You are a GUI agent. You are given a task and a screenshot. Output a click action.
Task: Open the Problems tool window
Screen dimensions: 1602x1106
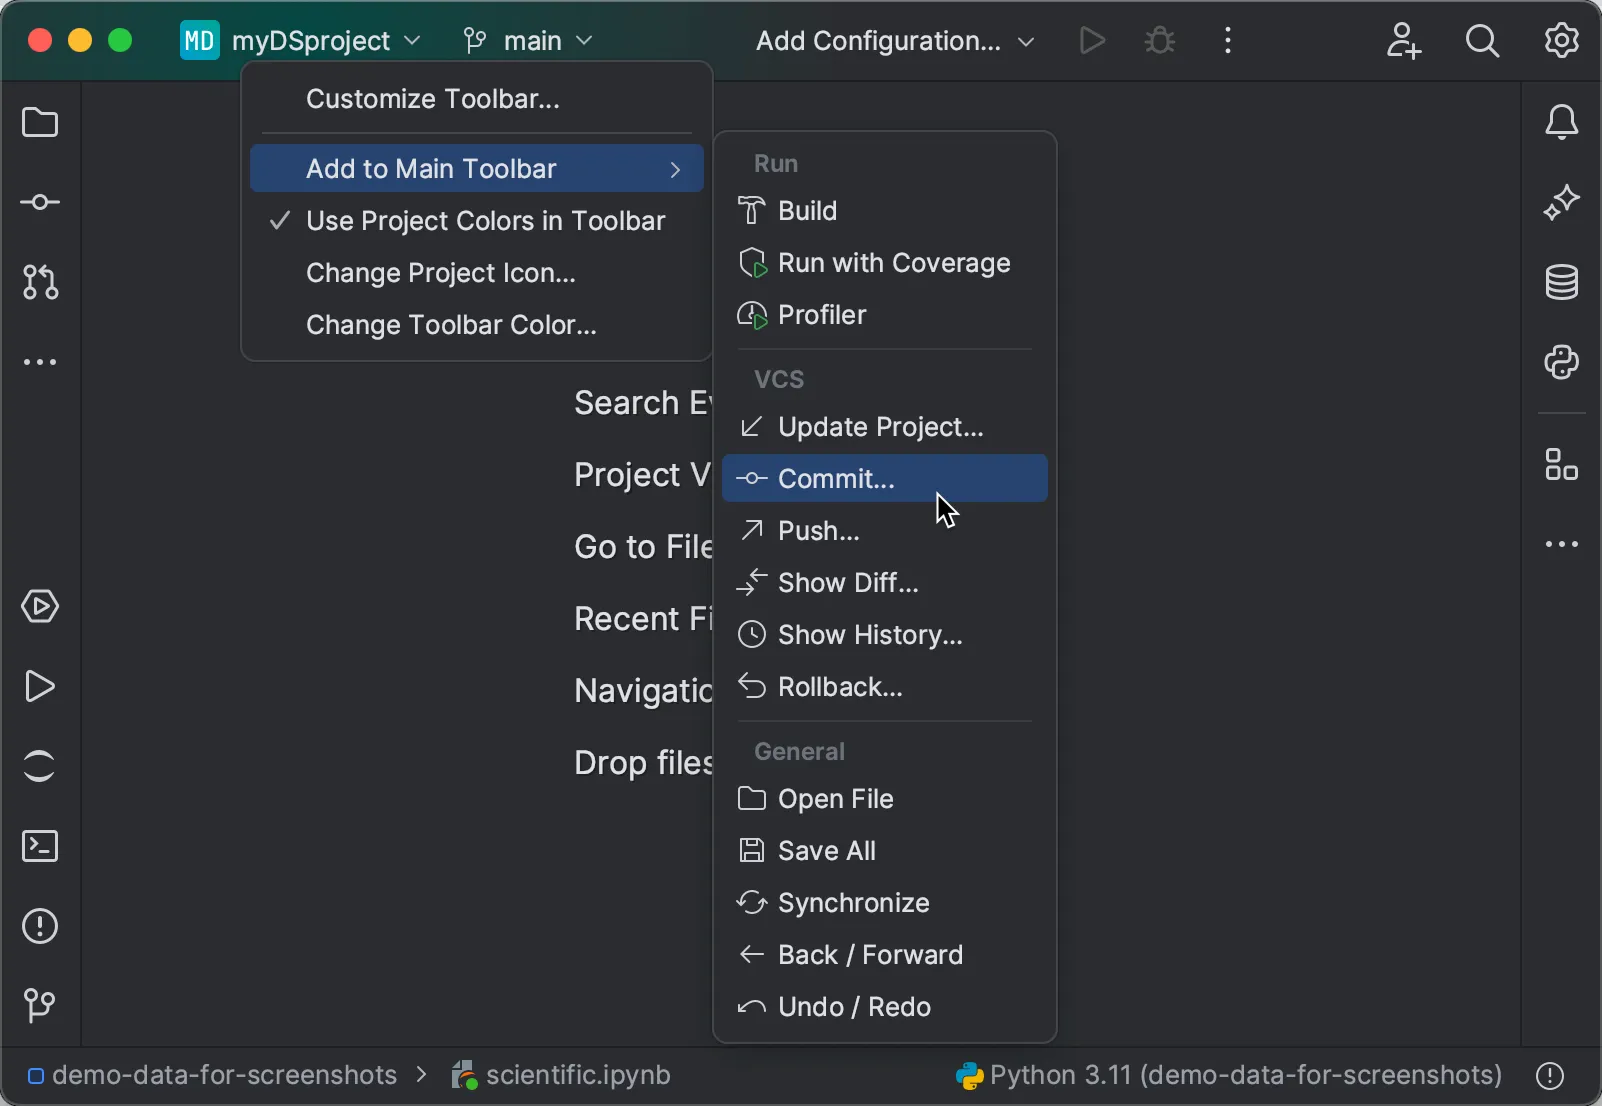[40, 927]
